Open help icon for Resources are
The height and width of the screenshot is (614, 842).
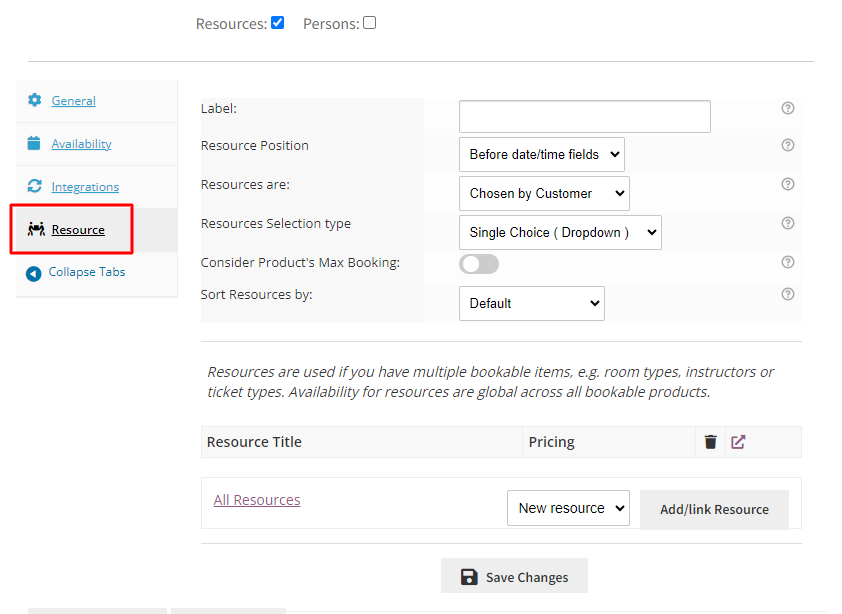point(787,184)
